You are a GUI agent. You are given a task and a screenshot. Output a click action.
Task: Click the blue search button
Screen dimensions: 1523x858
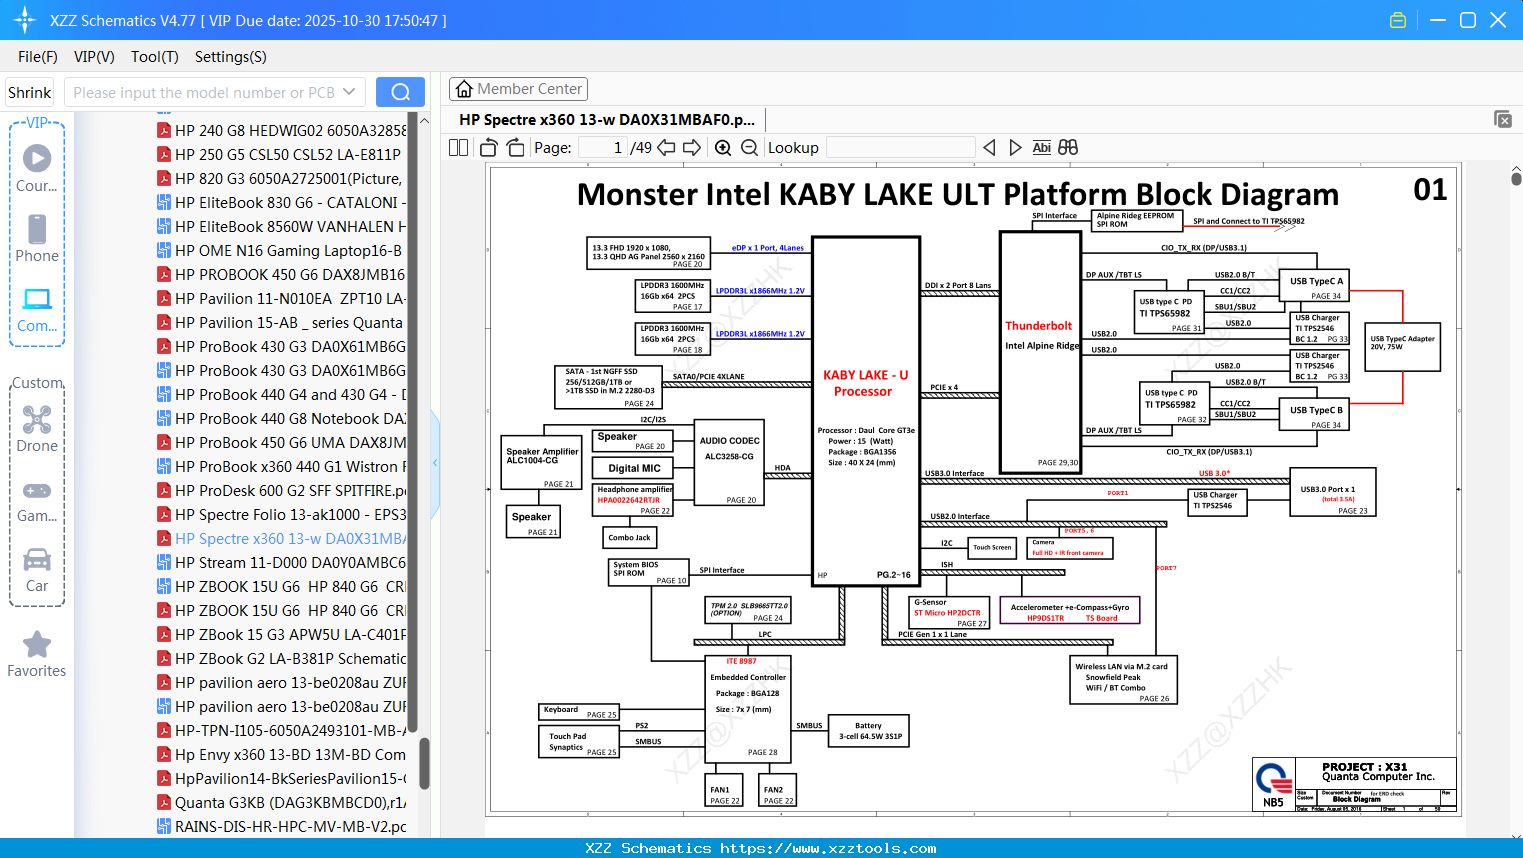400,92
